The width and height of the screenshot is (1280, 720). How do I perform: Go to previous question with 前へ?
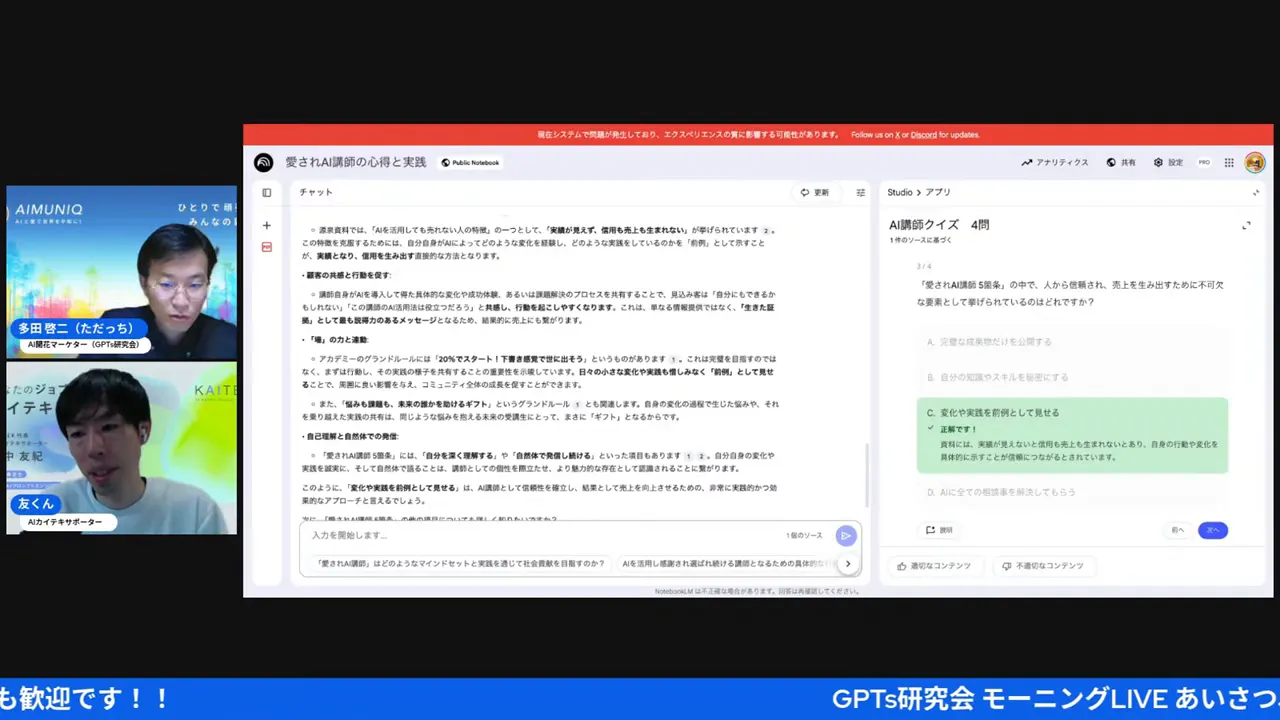click(x=1177, y=530)
